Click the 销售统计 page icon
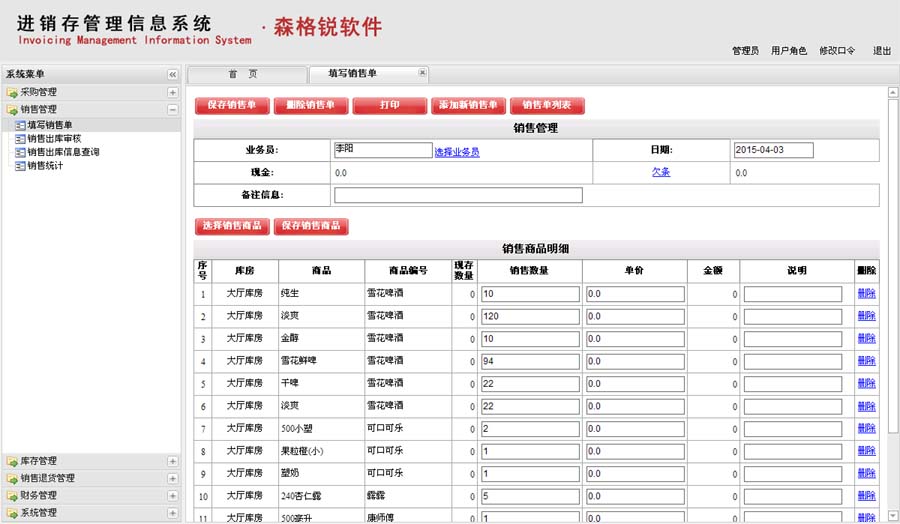Screen dimensions: 900x524 click(19, 166)
